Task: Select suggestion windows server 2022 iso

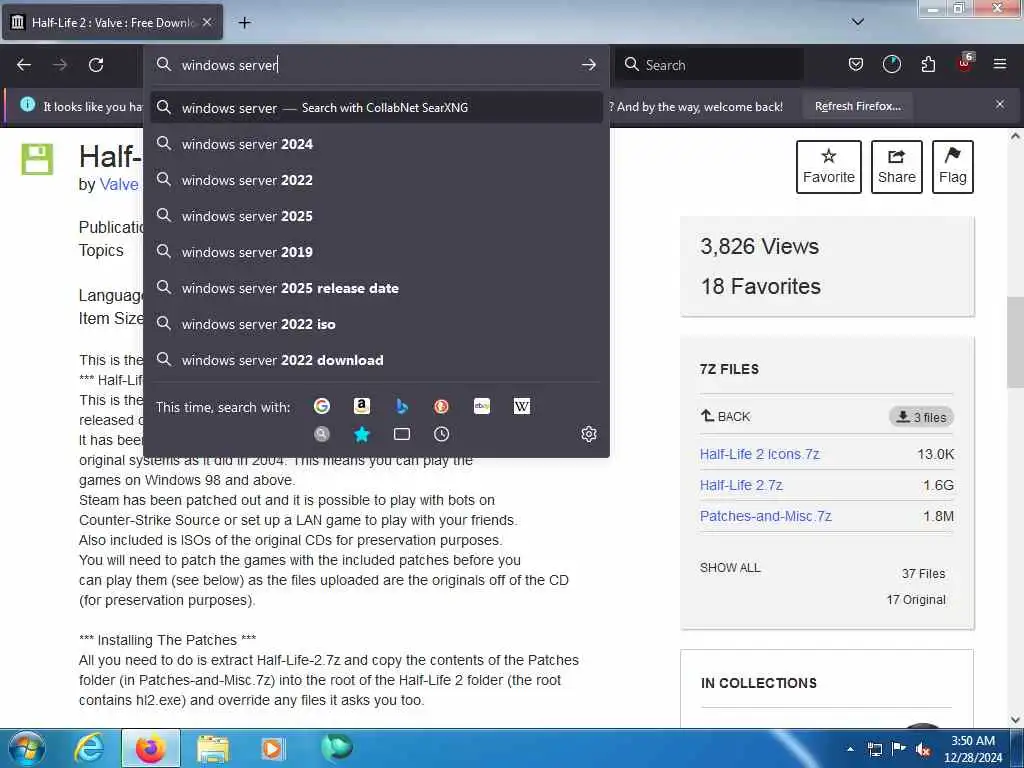Action: (376, 324)
